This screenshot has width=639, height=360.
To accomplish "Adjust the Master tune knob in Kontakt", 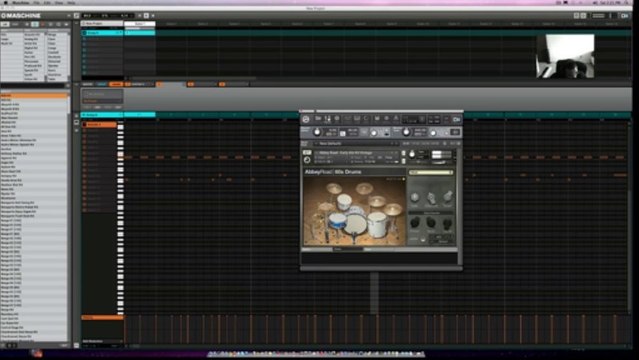I will tap(406, 132).
